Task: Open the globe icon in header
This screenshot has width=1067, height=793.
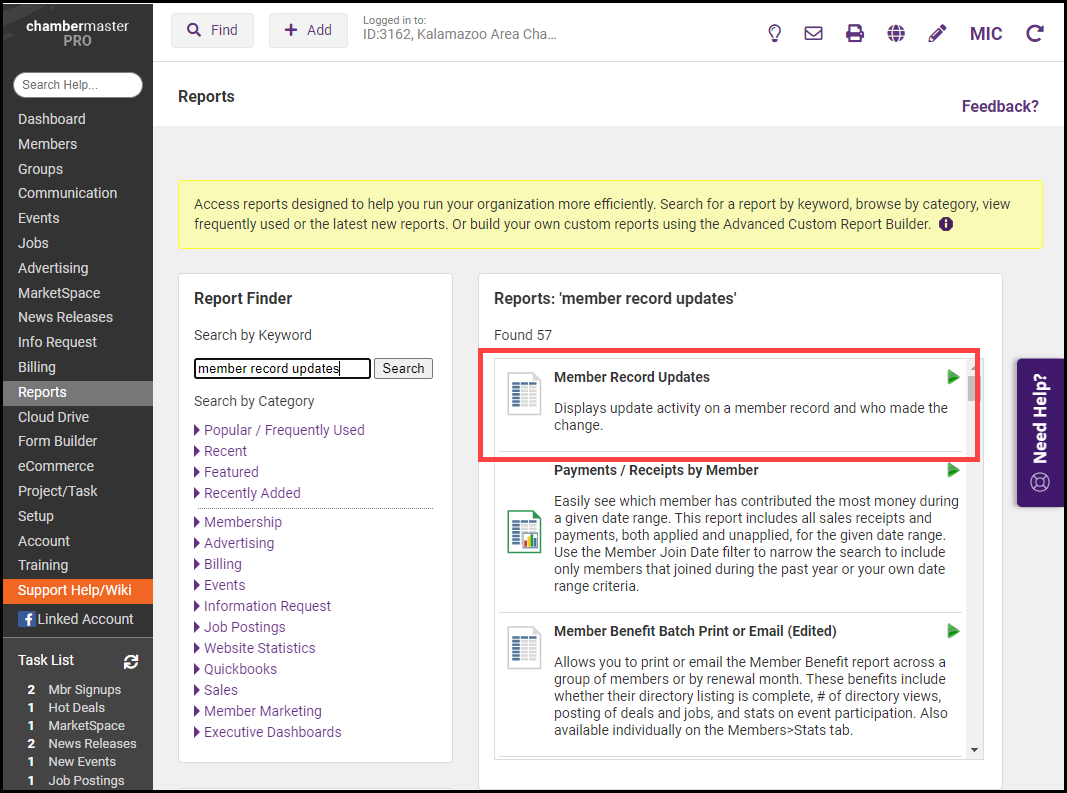Action: point(896,33)
